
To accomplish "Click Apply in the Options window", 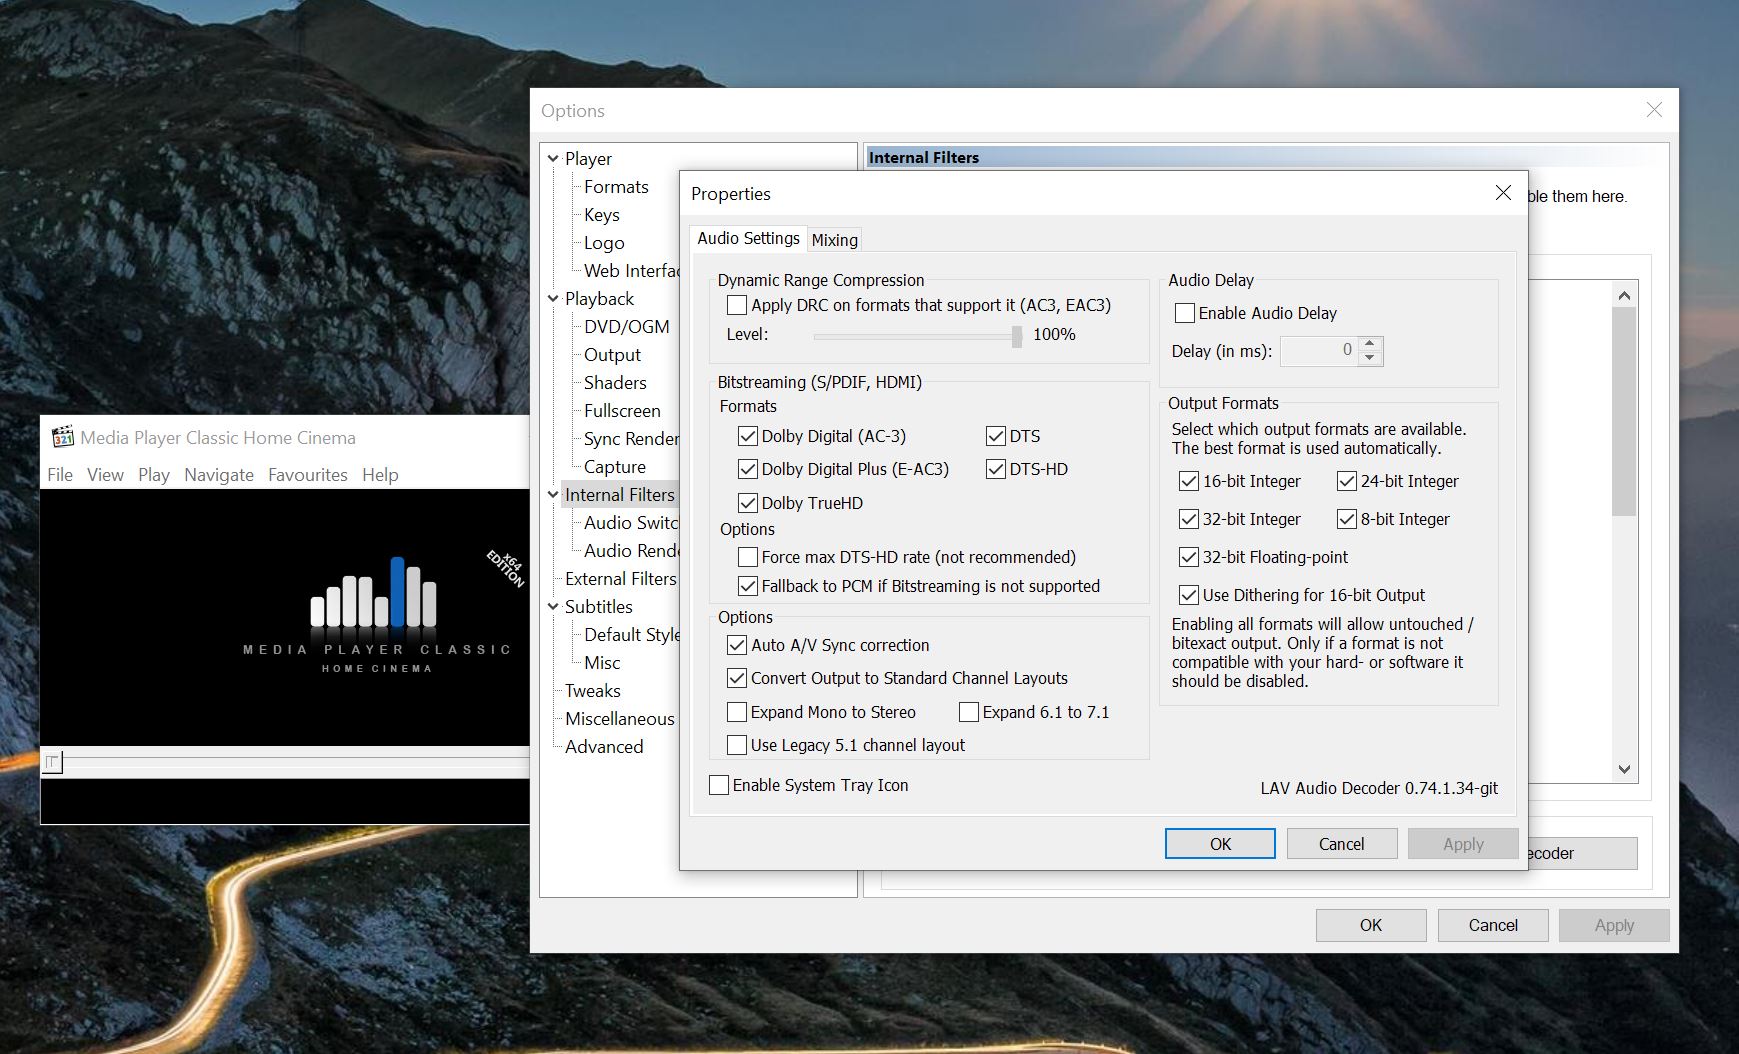I will [1614, 925].
